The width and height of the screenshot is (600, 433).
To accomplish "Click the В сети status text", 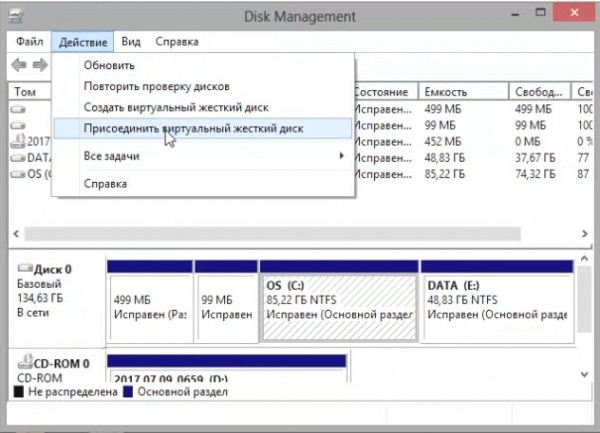I will pyautogui.click(x=33, y=313).
